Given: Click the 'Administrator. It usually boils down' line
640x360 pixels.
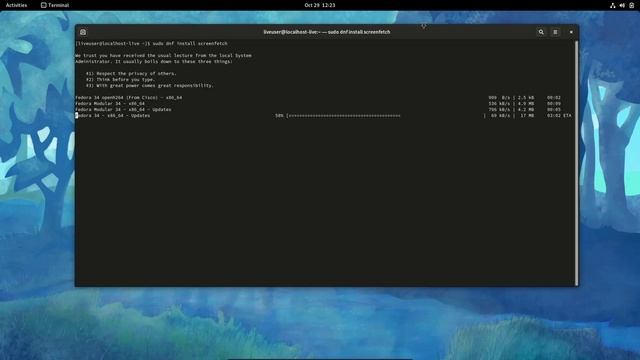Looking at the screenshot, I should (x=153, y=62).
